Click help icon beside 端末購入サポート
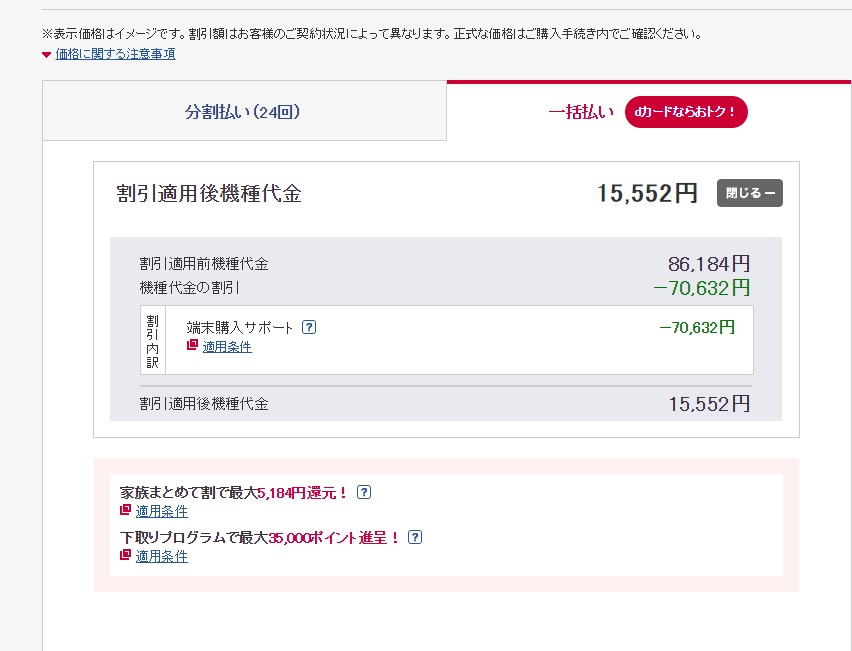The height and width of the screenshot is (651, 852). click(x=309, y=327)
